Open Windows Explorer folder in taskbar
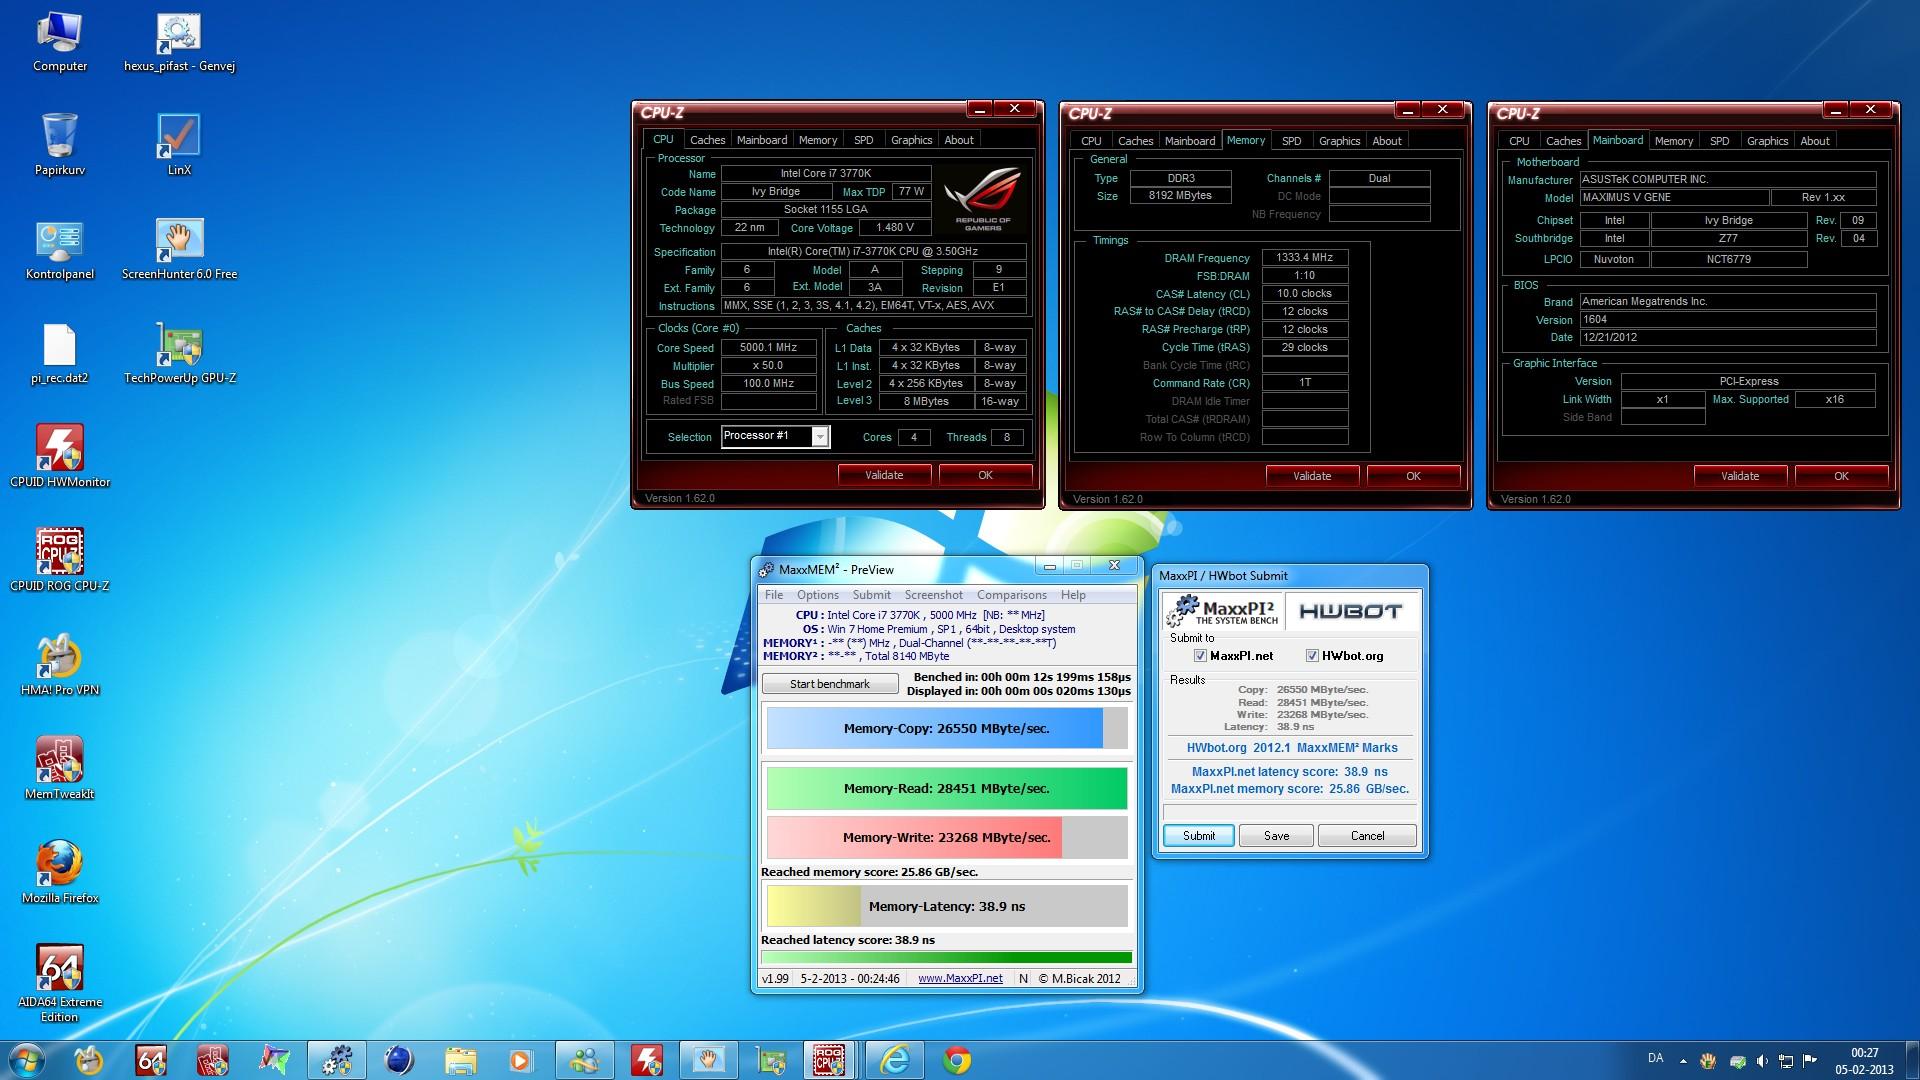 (461, 1060)
